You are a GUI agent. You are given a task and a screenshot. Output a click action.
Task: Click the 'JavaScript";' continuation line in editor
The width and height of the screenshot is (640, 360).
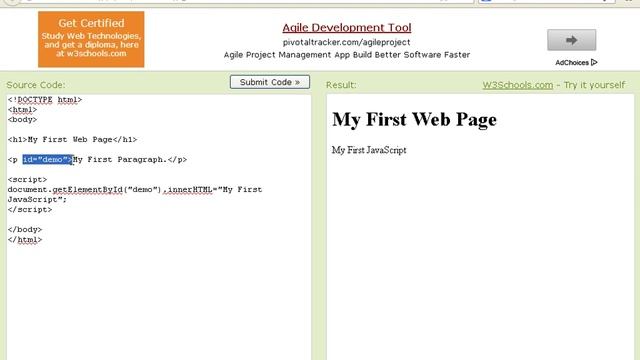[37, 200]
